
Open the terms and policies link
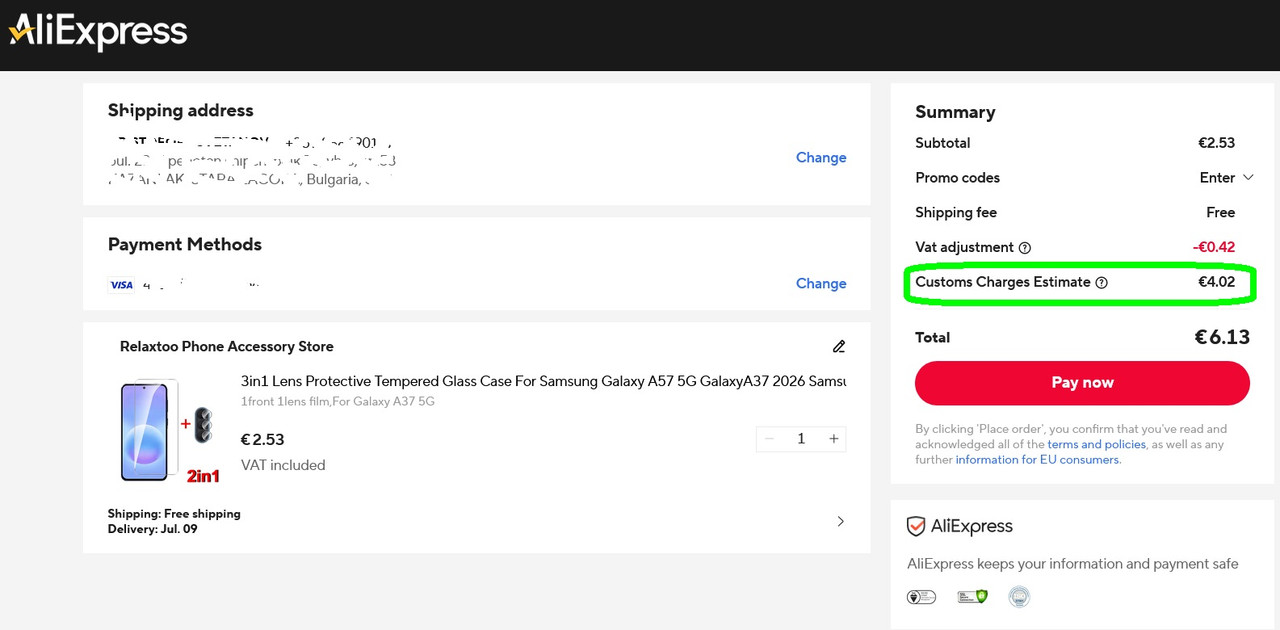(1096, 444)
